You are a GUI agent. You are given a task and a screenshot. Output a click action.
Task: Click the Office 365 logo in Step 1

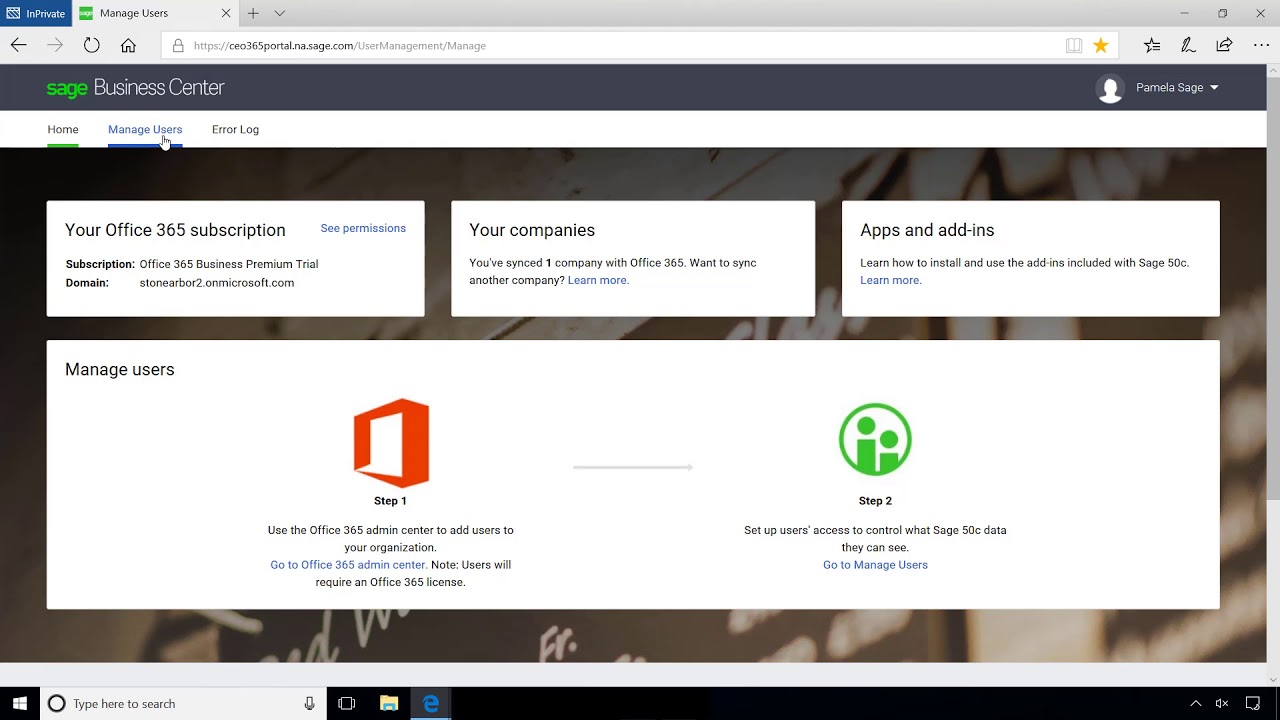(391, 442)
